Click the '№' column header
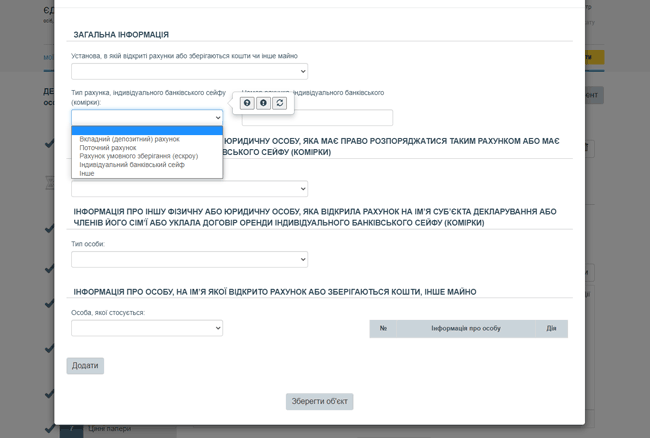The width and height of the screenshot is (650, 438). 383,328
